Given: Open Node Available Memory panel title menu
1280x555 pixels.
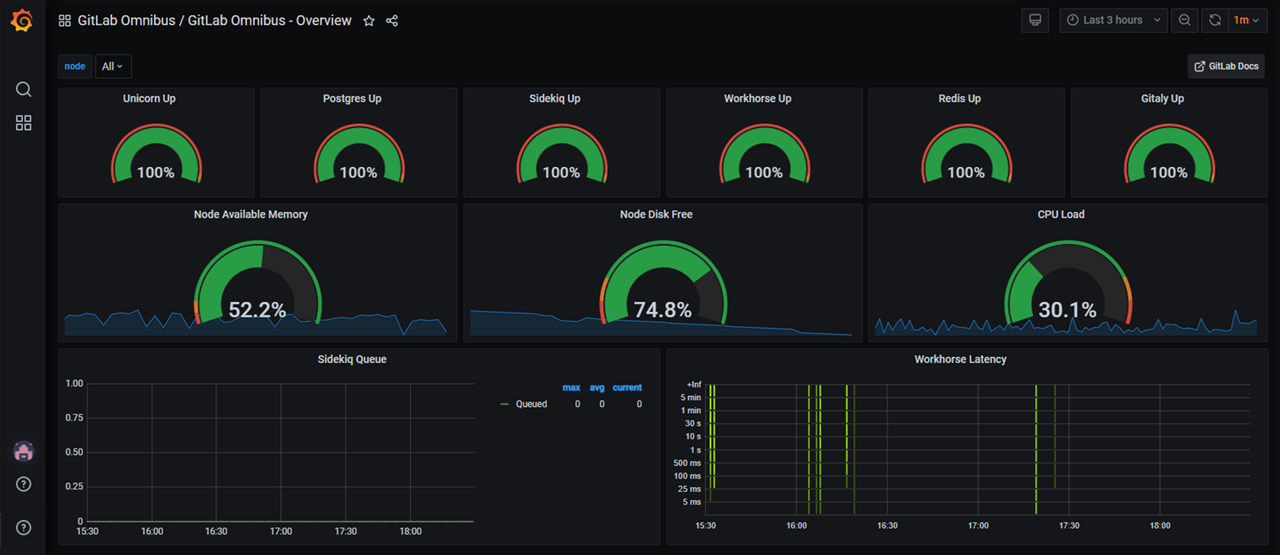Looking at the screenshot, I should click(251, 214).
